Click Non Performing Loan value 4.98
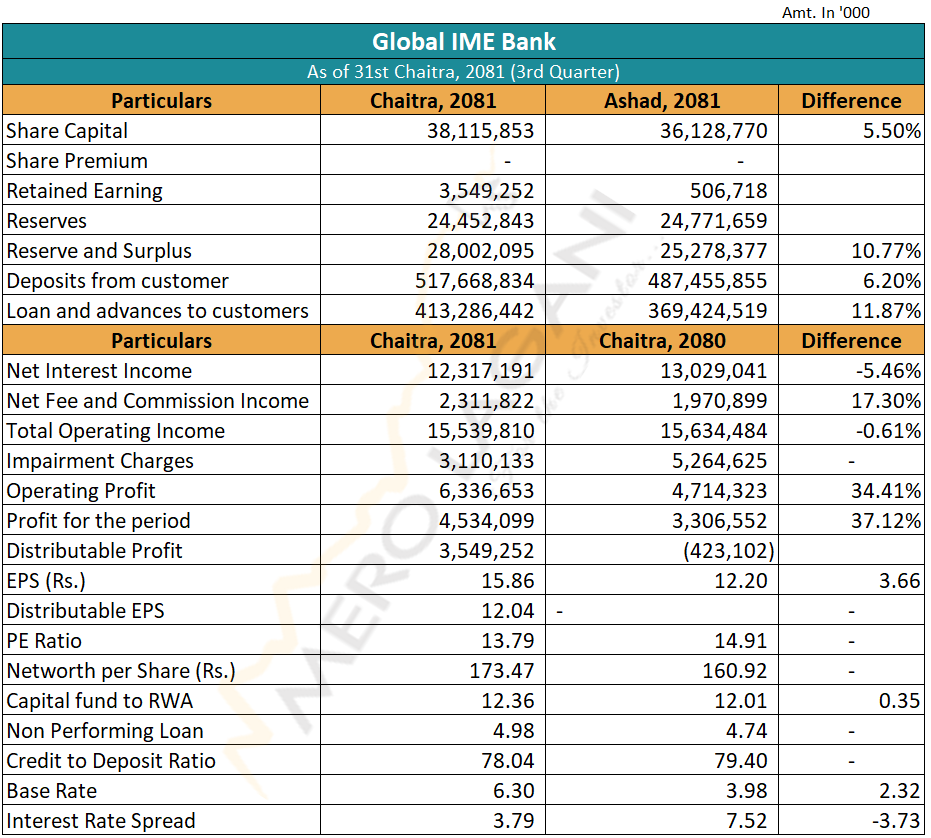The height and width of the screenshot is (838, 931). tap(514, 731)
